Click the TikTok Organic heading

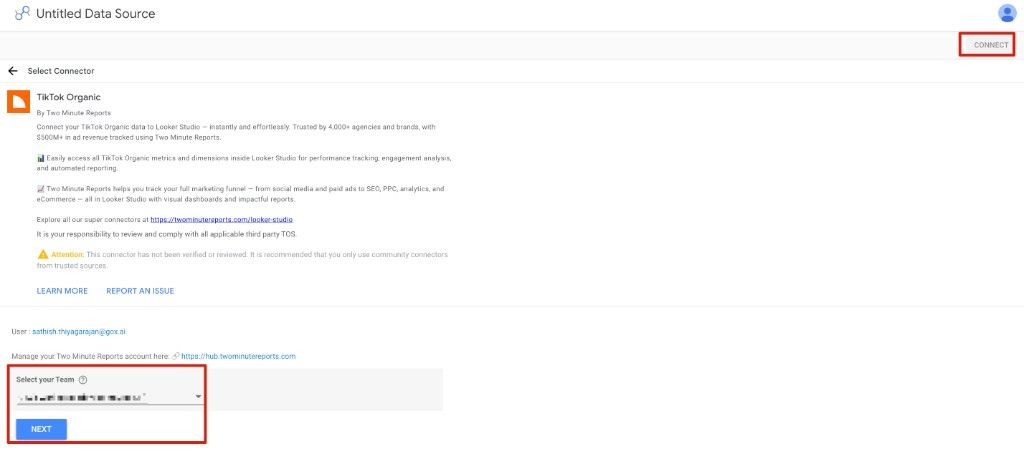click(x=69, y=97)
